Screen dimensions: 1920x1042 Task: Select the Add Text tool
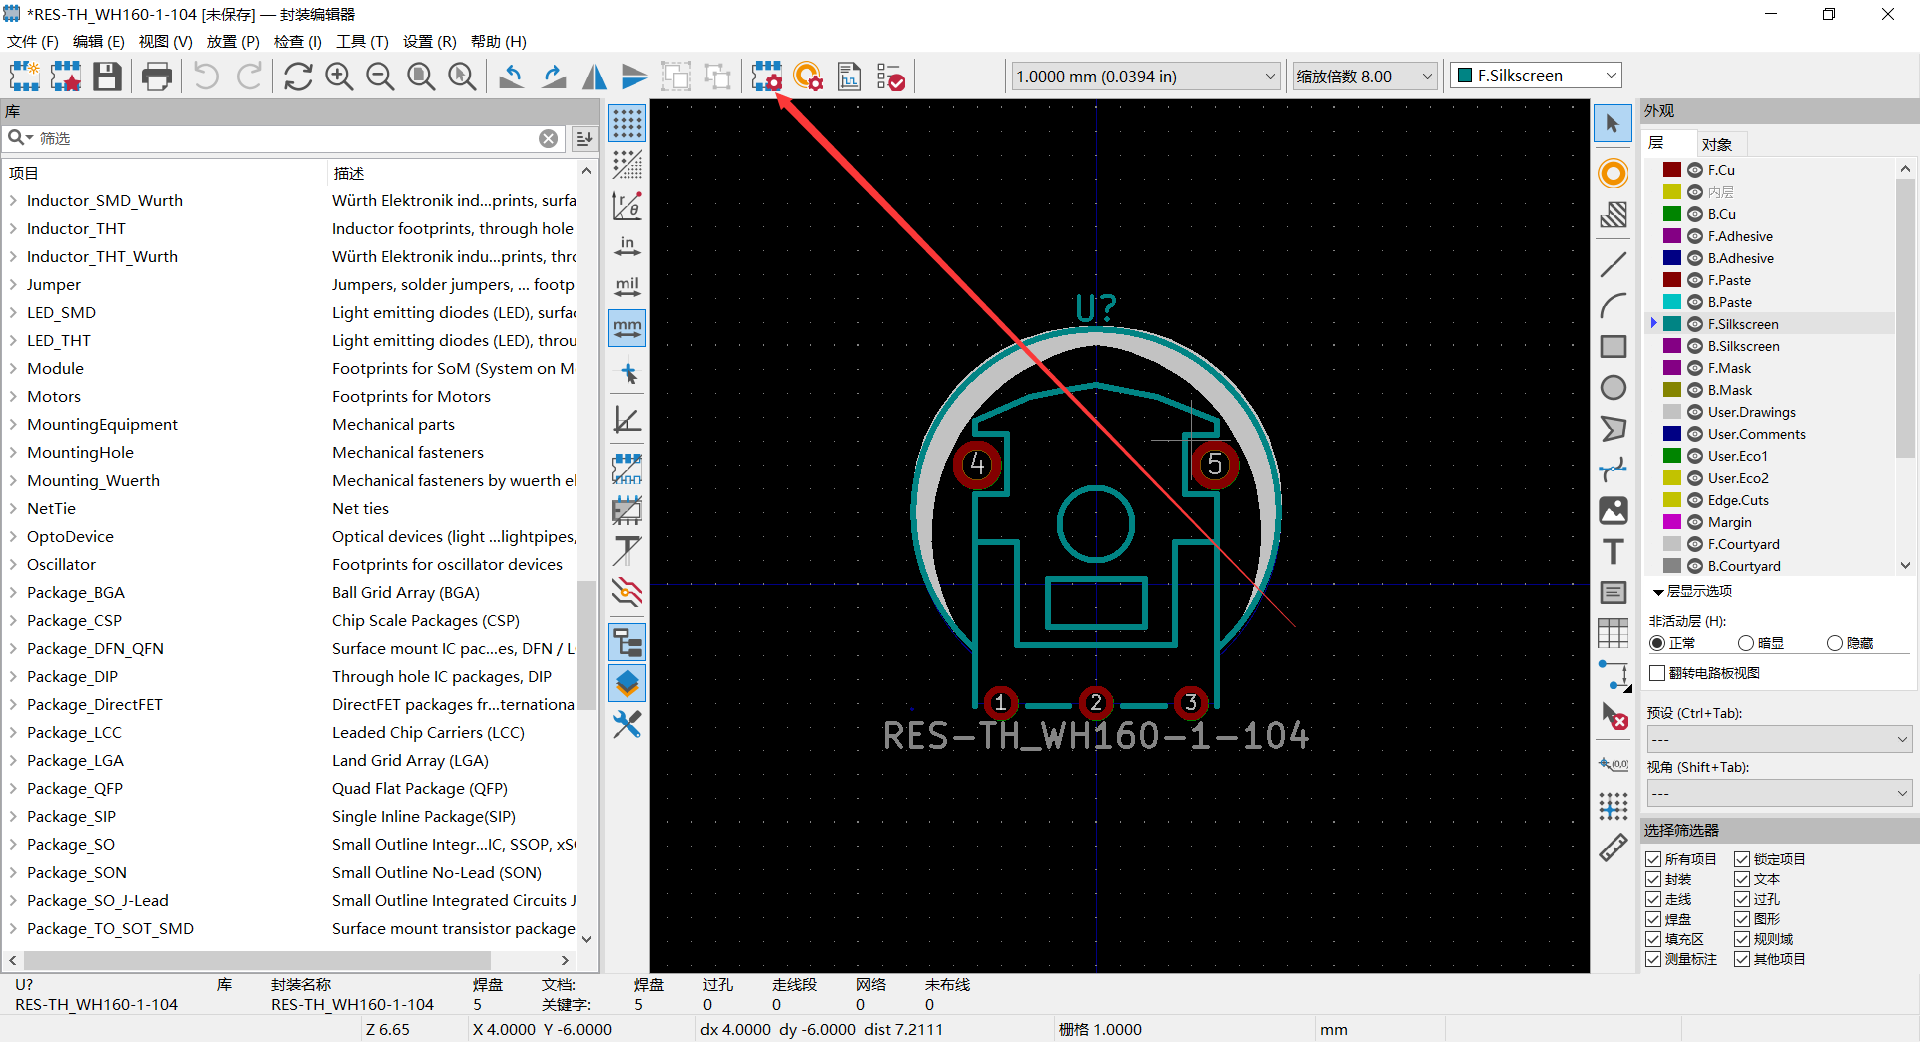coord(1612,552)
